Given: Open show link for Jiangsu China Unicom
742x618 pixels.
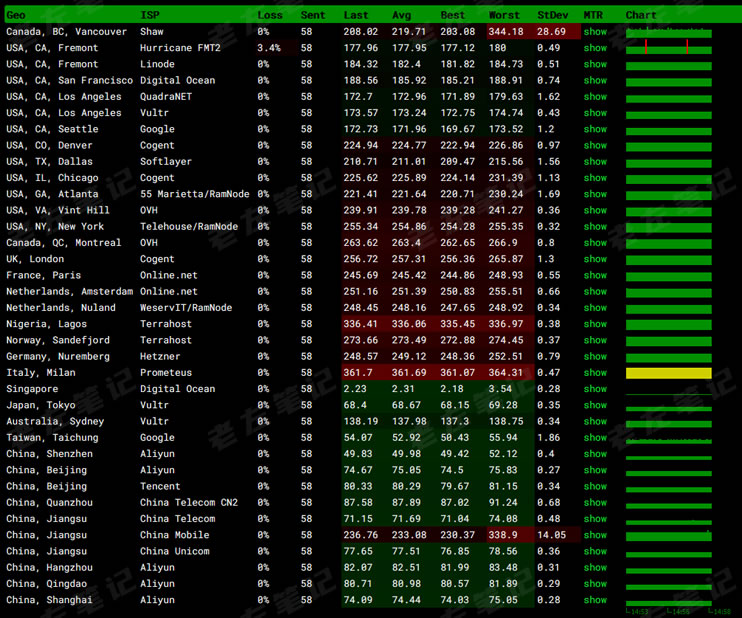Looking at the screenshot, I should [595, 551].
